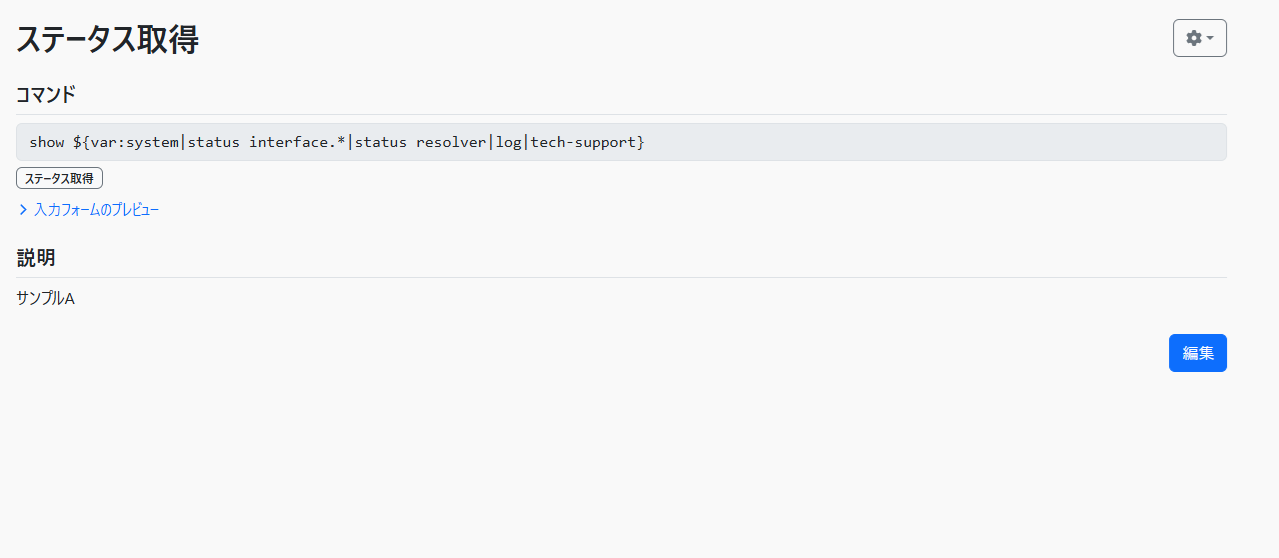Viewport: 1279px width, 558px height.
Task: Click "log" option in the command text
Action: (508, 142)
